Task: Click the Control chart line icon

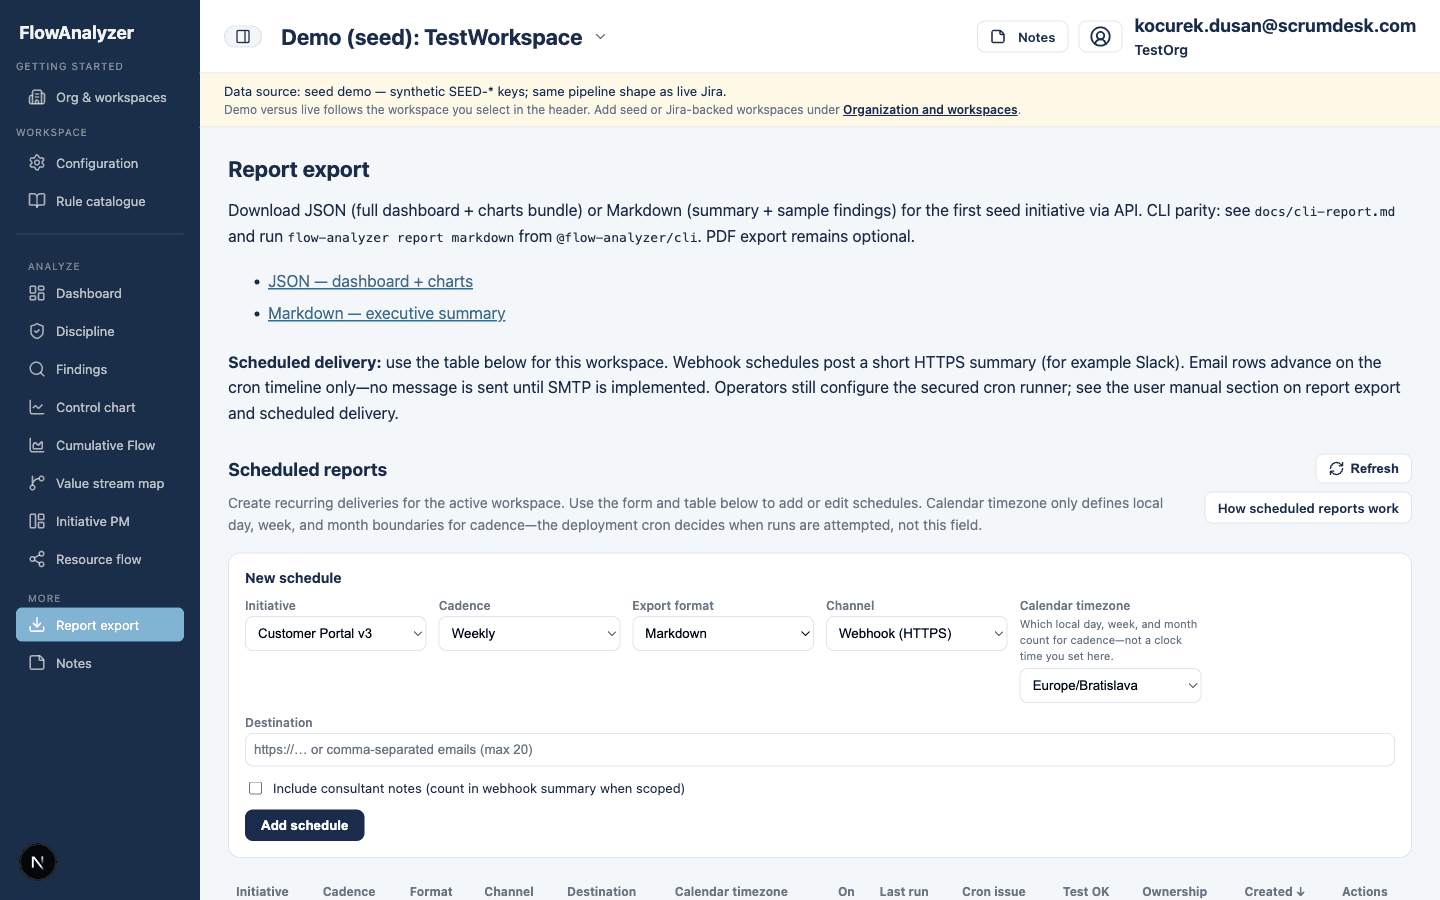Action: (37, 407)
